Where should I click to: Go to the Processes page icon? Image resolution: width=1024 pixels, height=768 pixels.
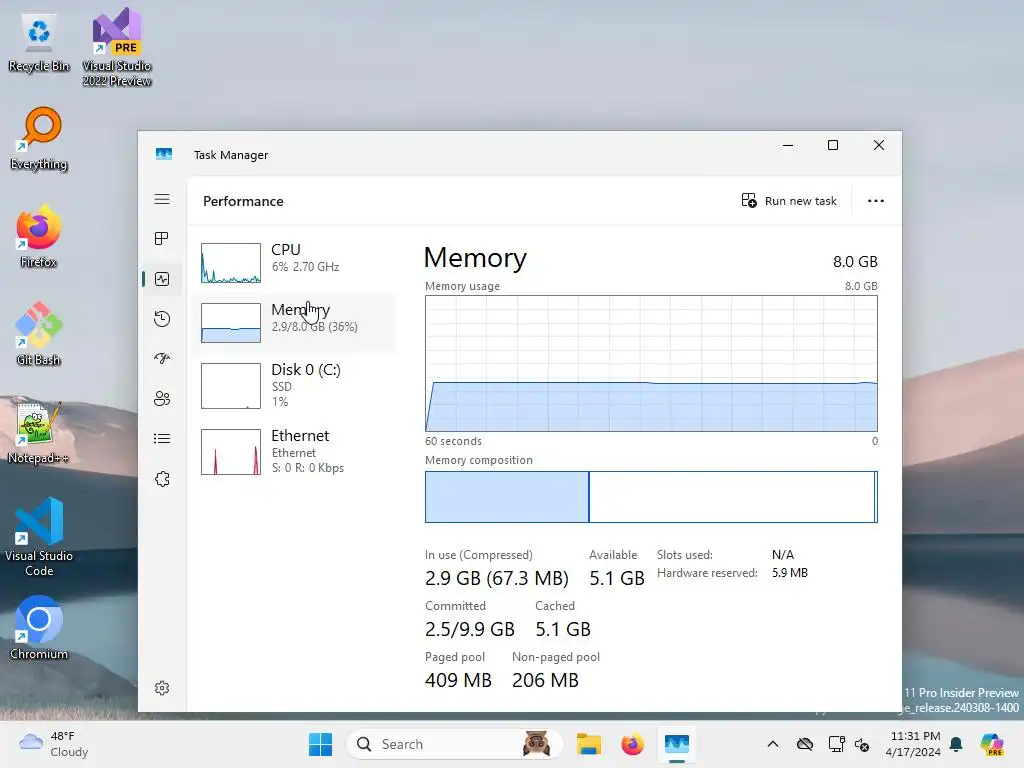162,238
